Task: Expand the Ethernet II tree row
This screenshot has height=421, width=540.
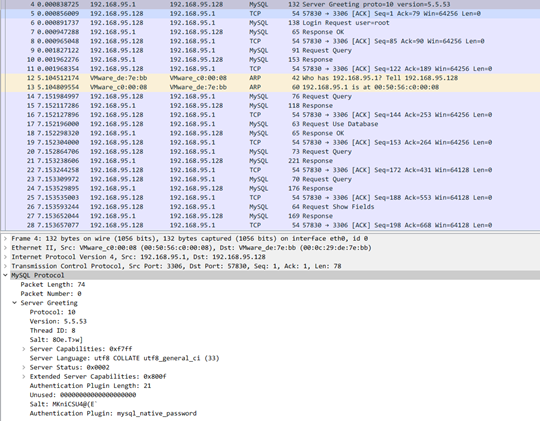Action: click(6, 248)
